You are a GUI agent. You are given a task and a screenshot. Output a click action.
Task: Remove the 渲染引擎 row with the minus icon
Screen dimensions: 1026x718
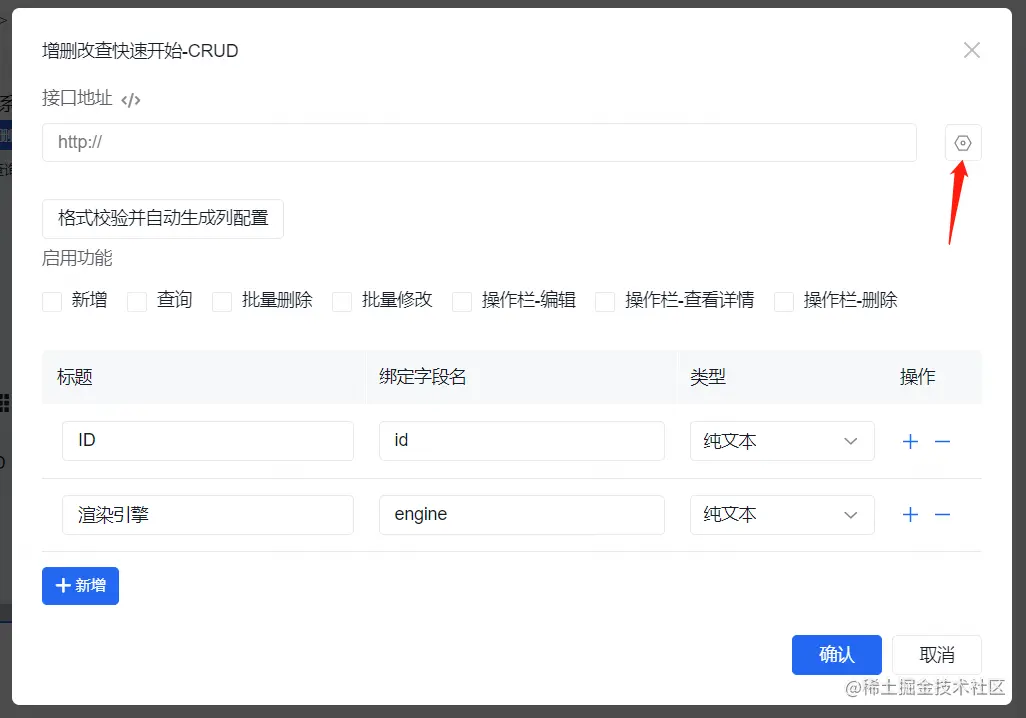pos(942,514)
